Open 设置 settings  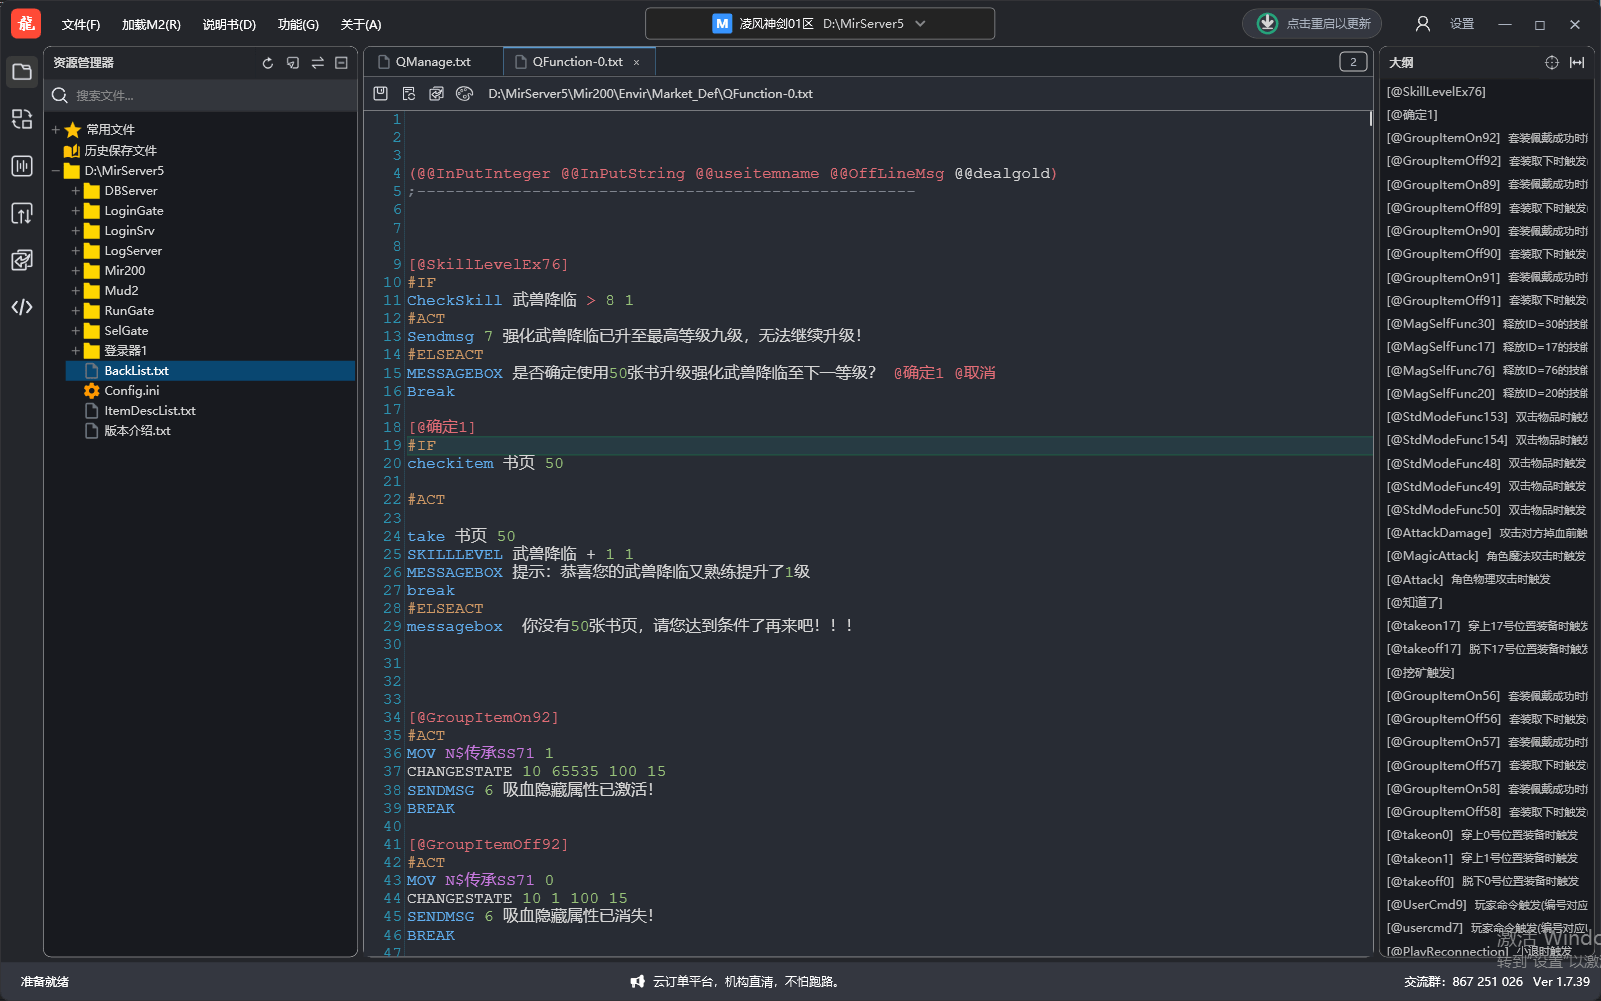click(x=1462, y=24)
